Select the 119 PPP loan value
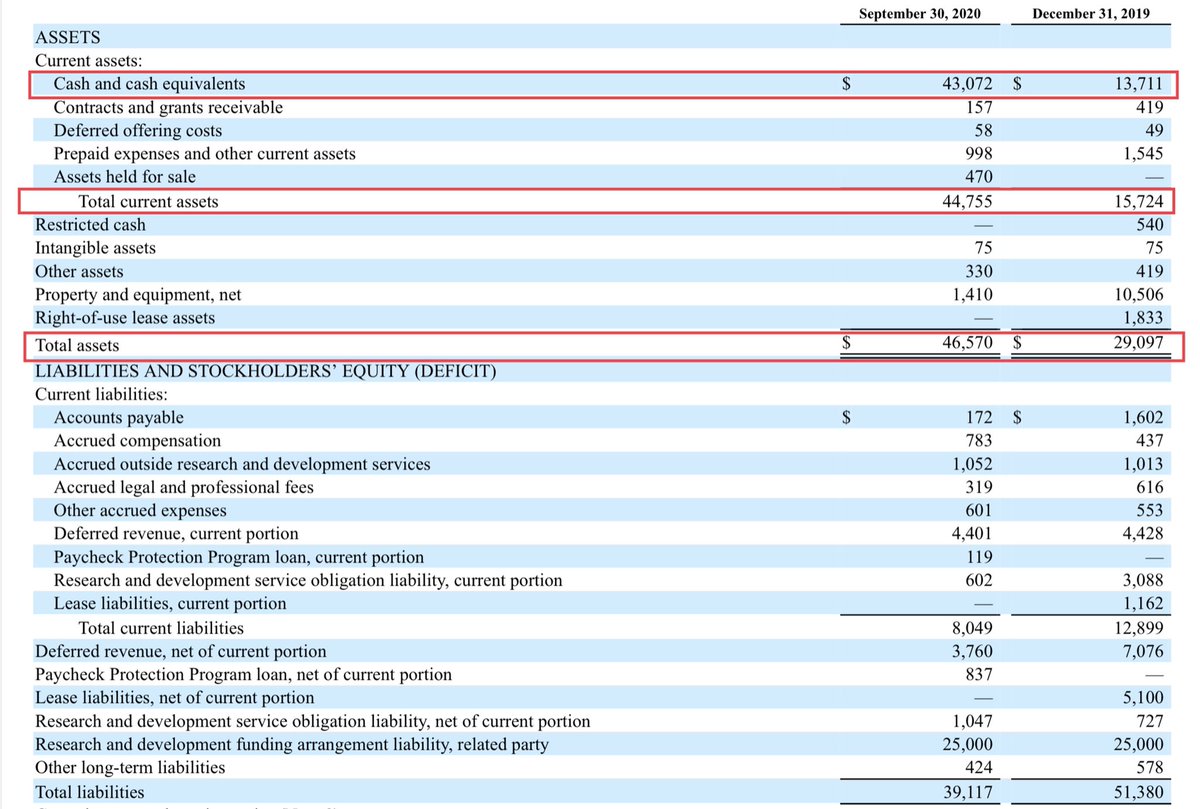Viewport: 1200px width, 809px height. point(977,557)
